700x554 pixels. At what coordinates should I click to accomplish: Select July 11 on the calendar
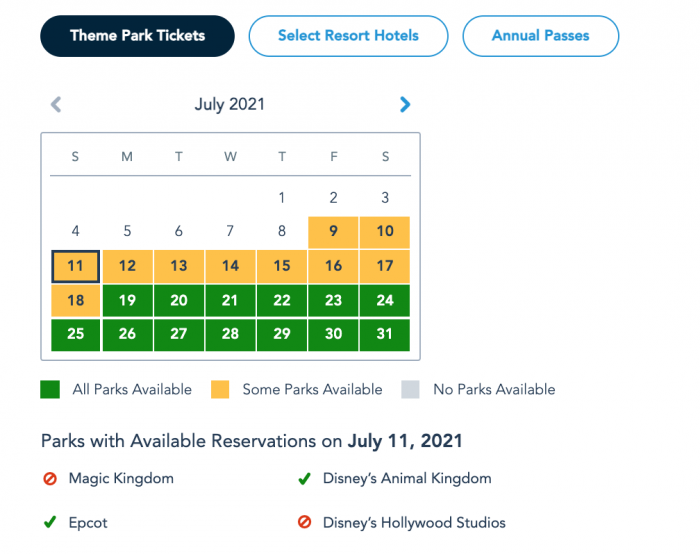click(75, 266)
